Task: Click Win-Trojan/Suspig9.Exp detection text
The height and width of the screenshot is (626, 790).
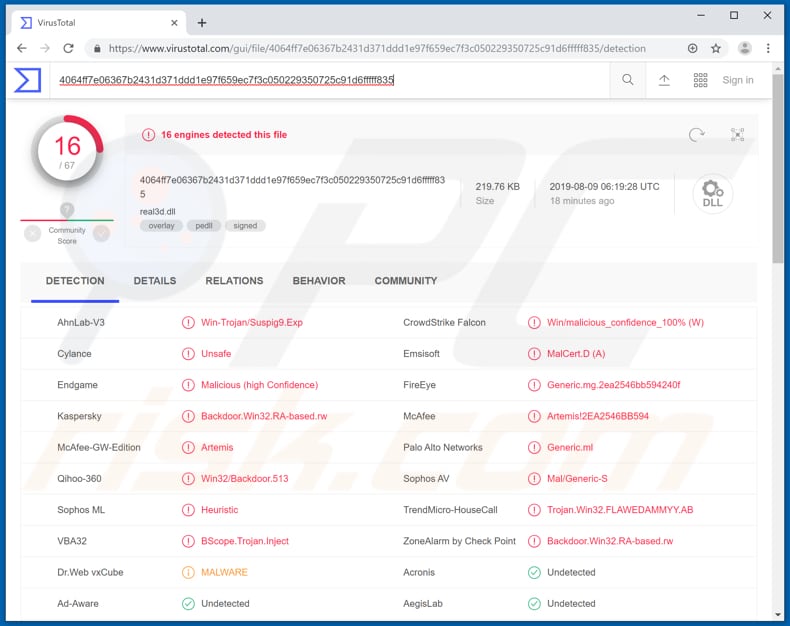Action: pyautogui.click(x=252, y=323)
